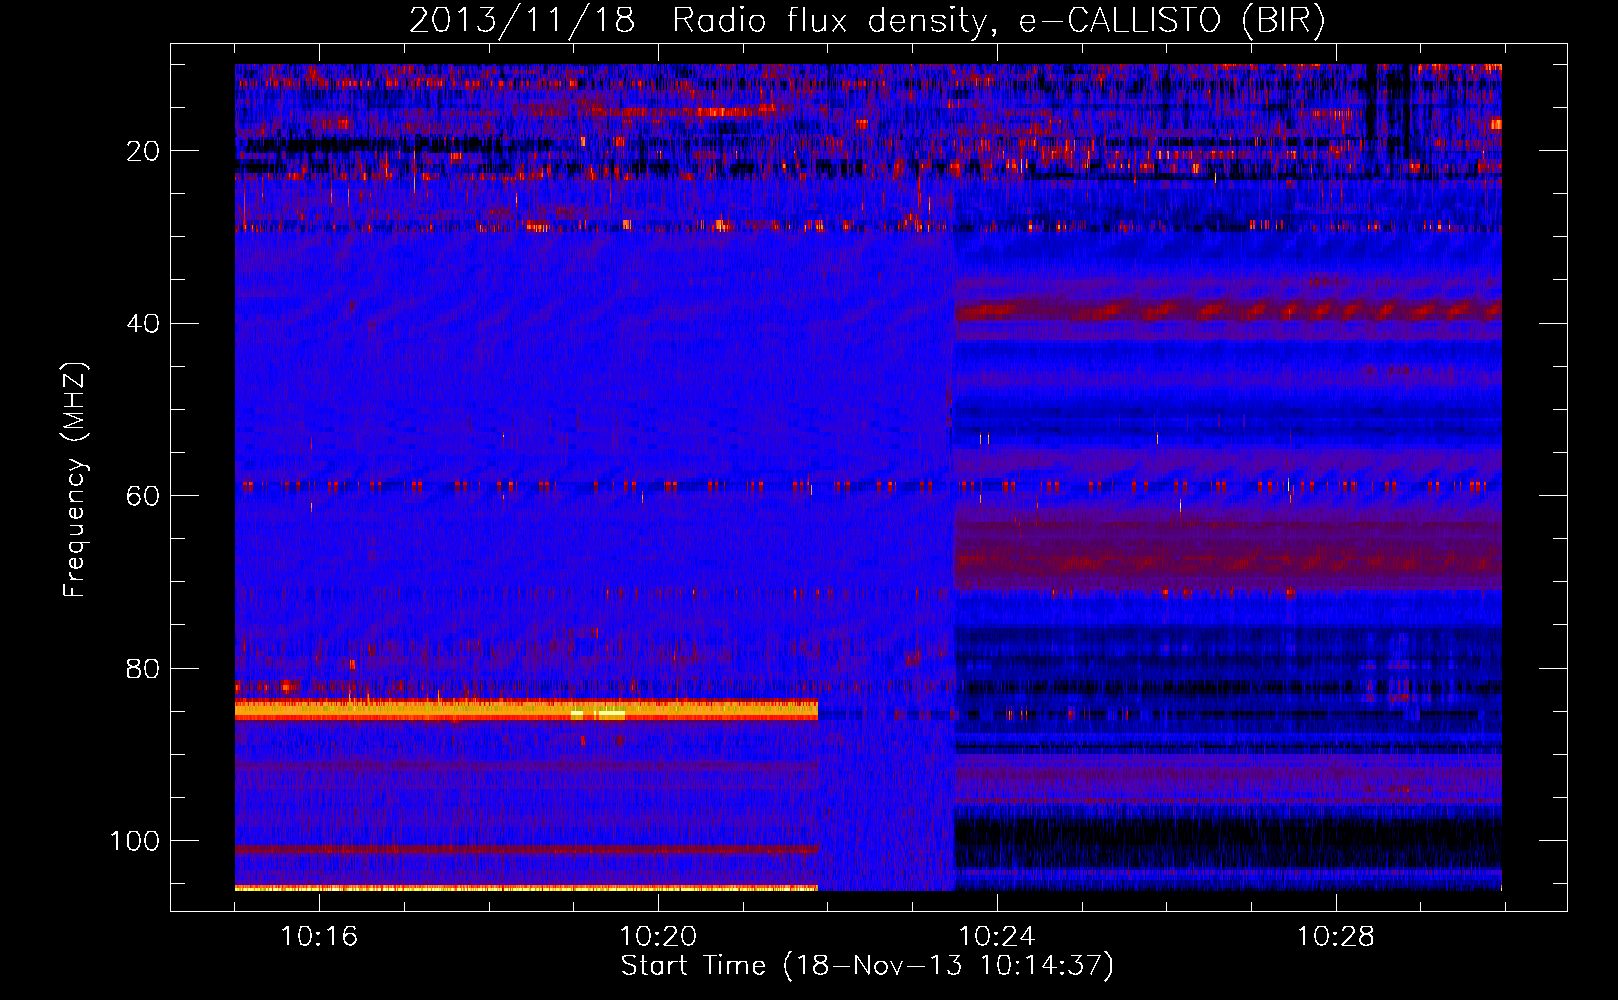Image resolution: width=1618 pixels, height=1000 pixels.
Task: Select the 10:28 time tick label
Action: pos(1336,937)
